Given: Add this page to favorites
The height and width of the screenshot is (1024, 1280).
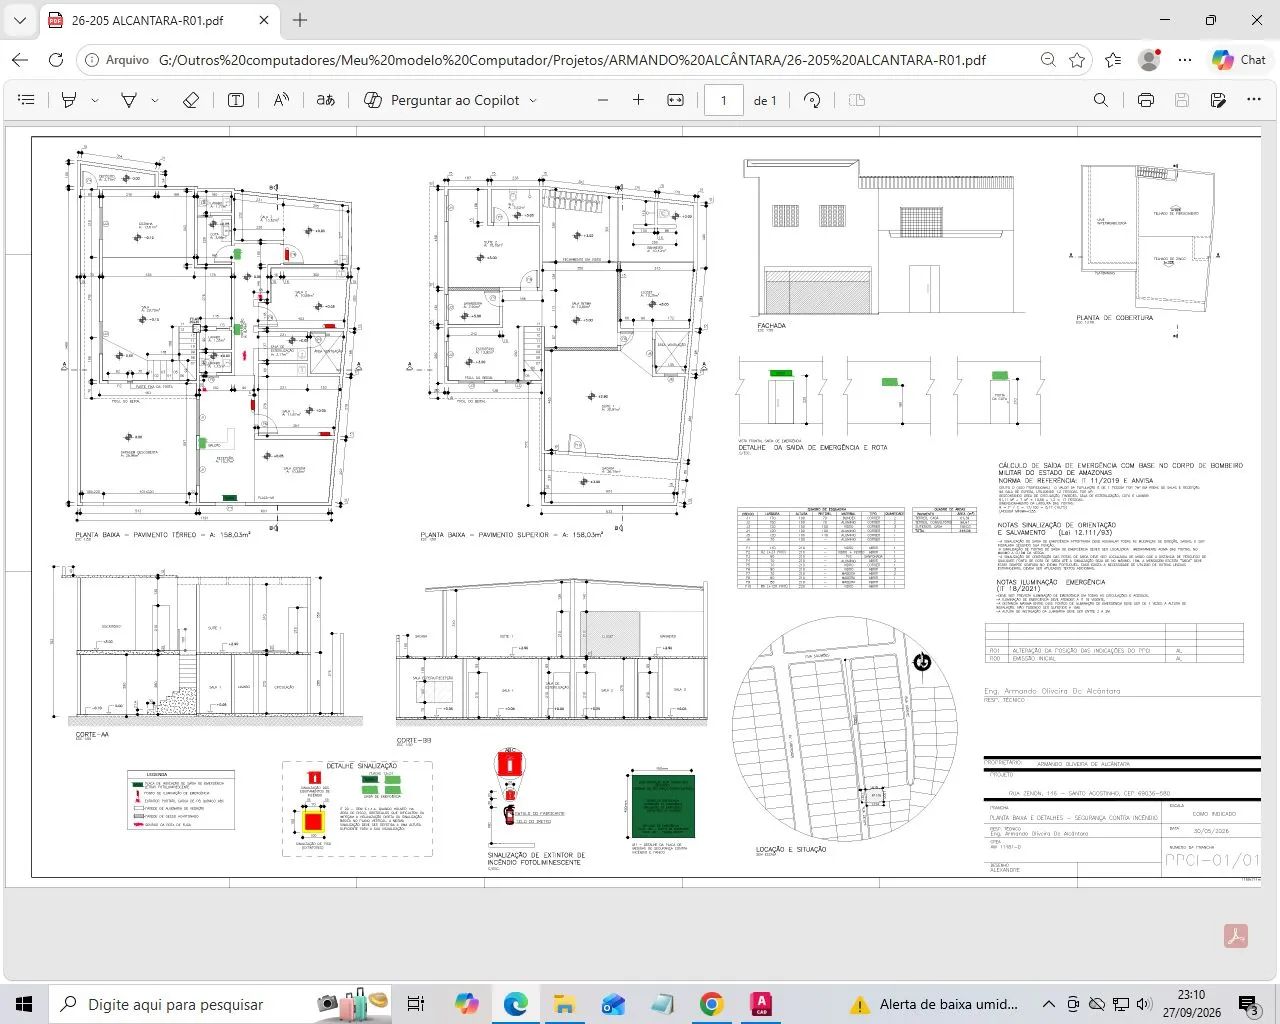Looking at the screenshot, I should tap(1077, 60).
